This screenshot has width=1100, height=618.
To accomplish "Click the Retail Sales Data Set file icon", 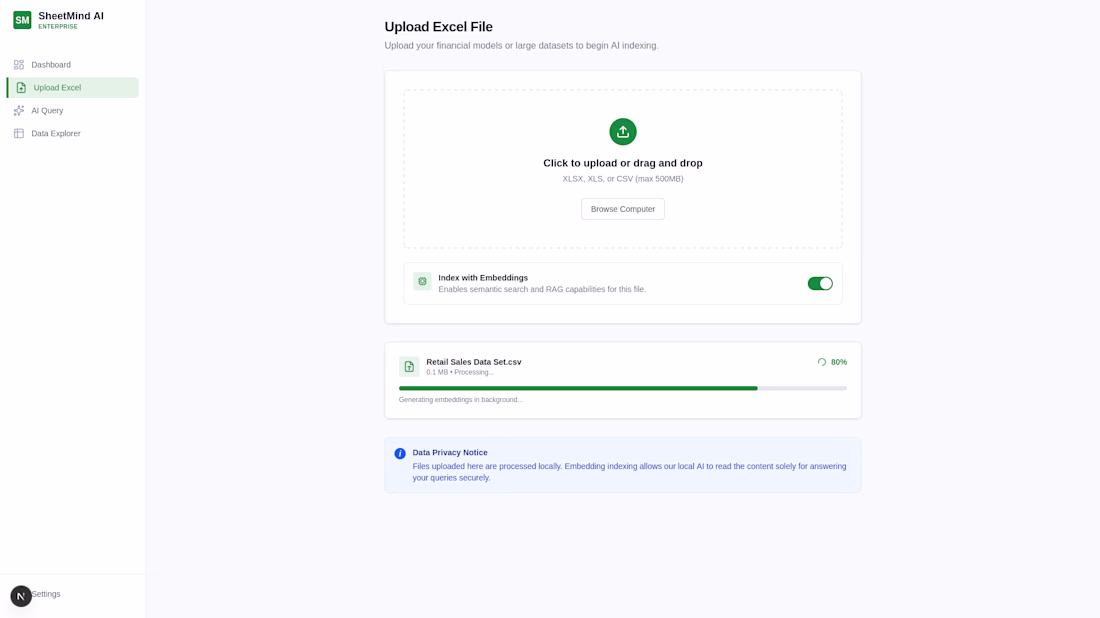I will [409, 366].
